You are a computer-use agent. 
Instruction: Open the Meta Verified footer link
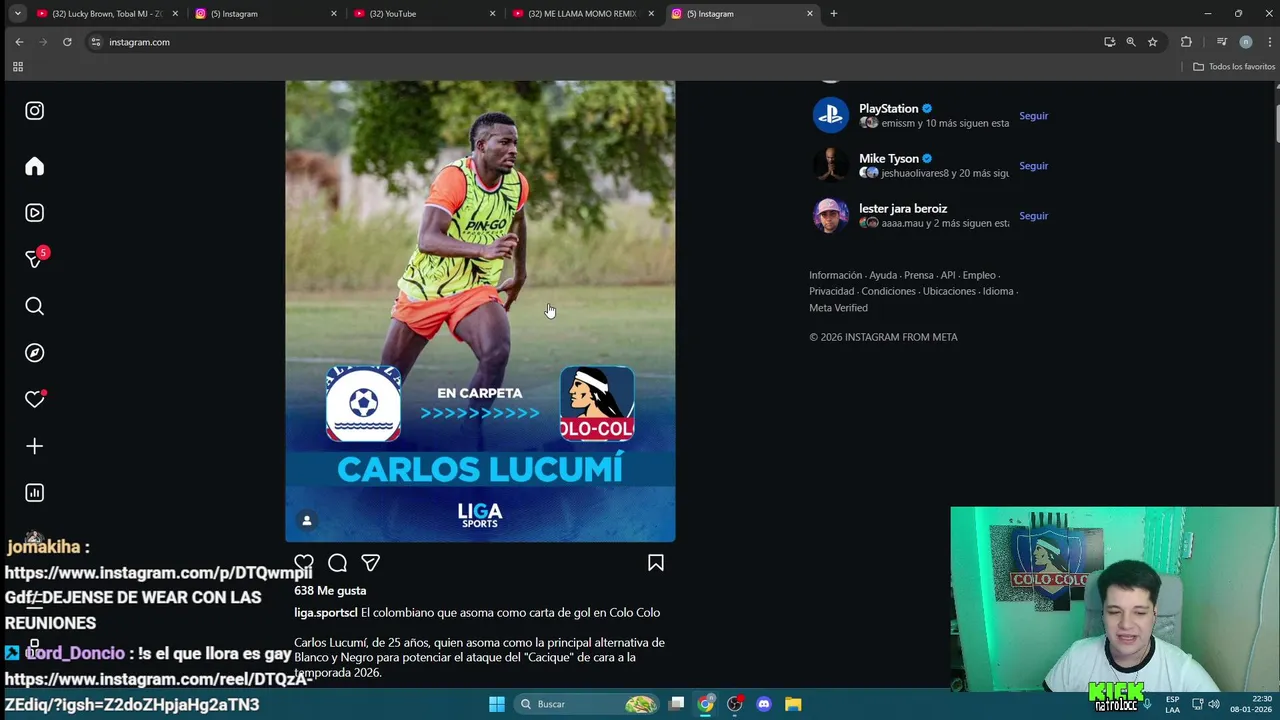tap(838, 308)
